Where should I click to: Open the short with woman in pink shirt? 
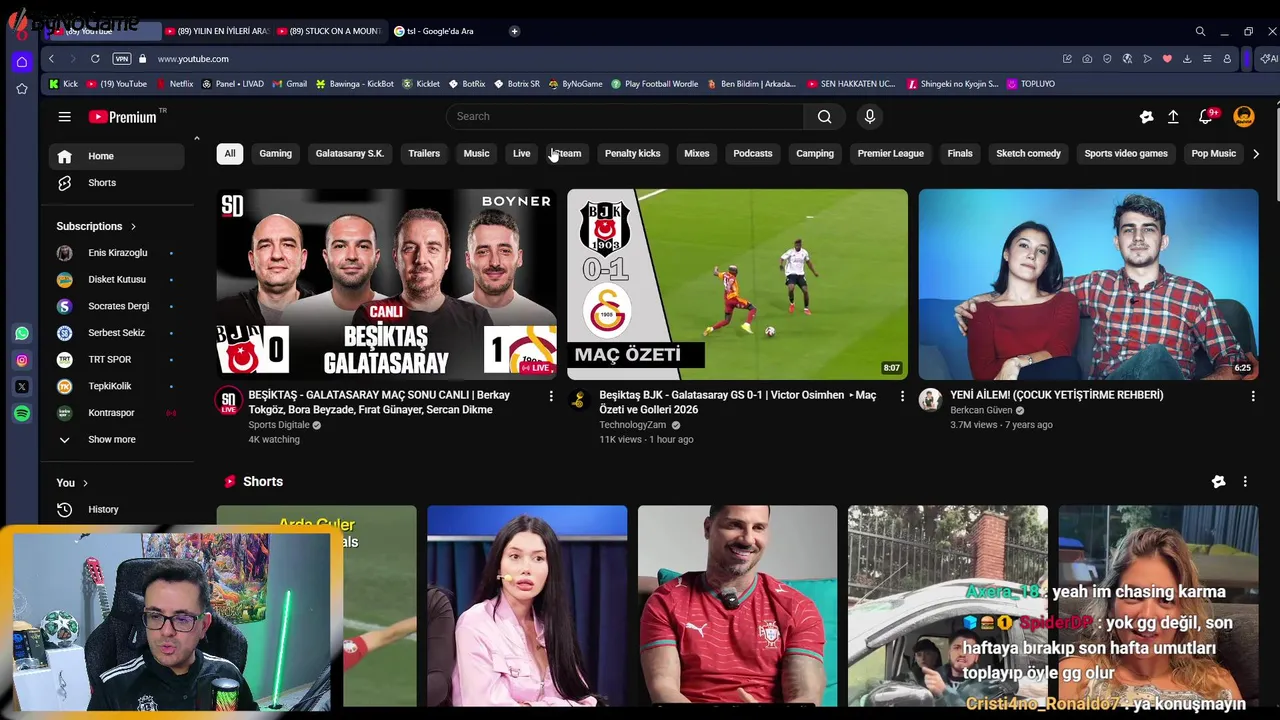click(527, 606)
